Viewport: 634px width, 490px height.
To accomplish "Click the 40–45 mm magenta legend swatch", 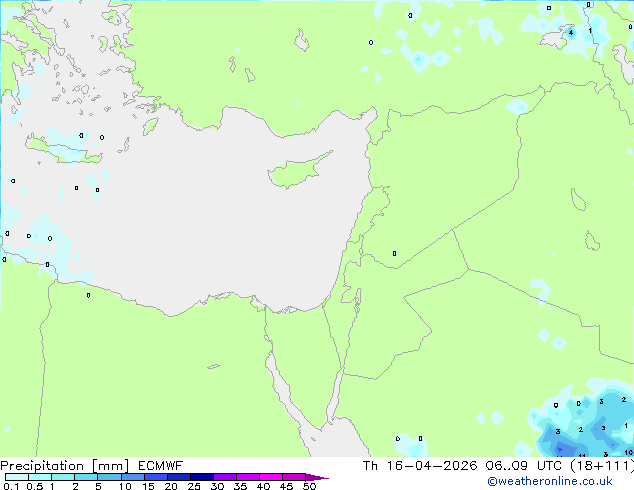I will (271, 477).
